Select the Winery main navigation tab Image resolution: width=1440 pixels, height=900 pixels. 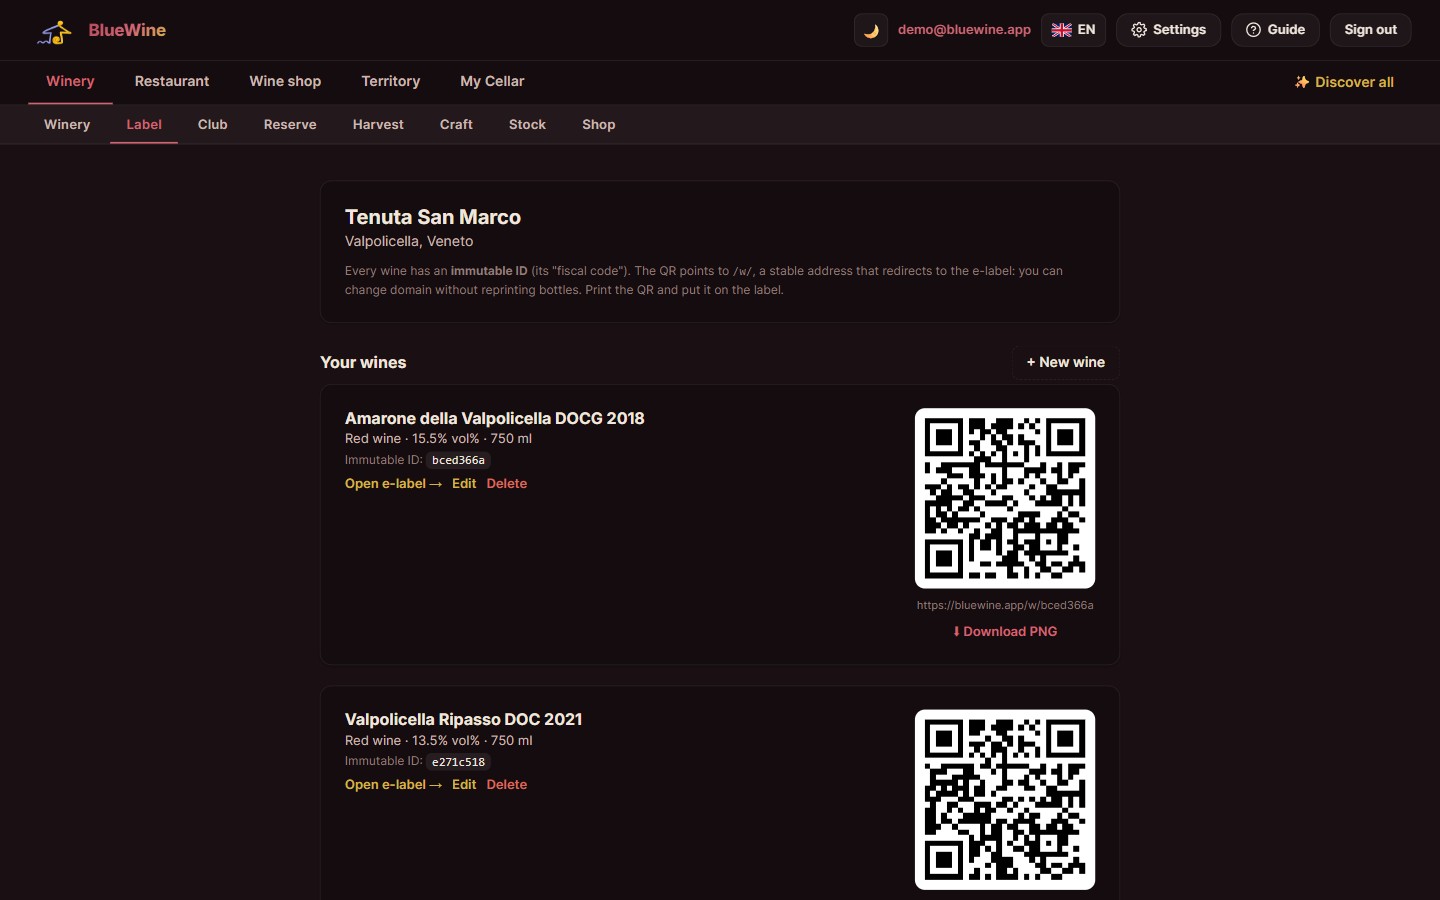(70, 82)
